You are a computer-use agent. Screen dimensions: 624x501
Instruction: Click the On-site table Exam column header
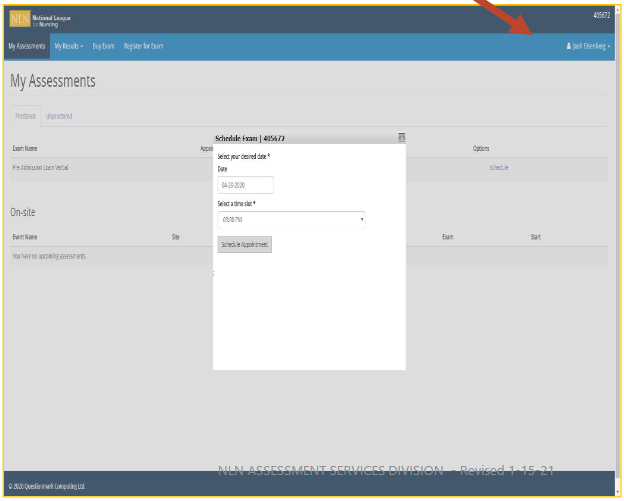coord(448,237)
